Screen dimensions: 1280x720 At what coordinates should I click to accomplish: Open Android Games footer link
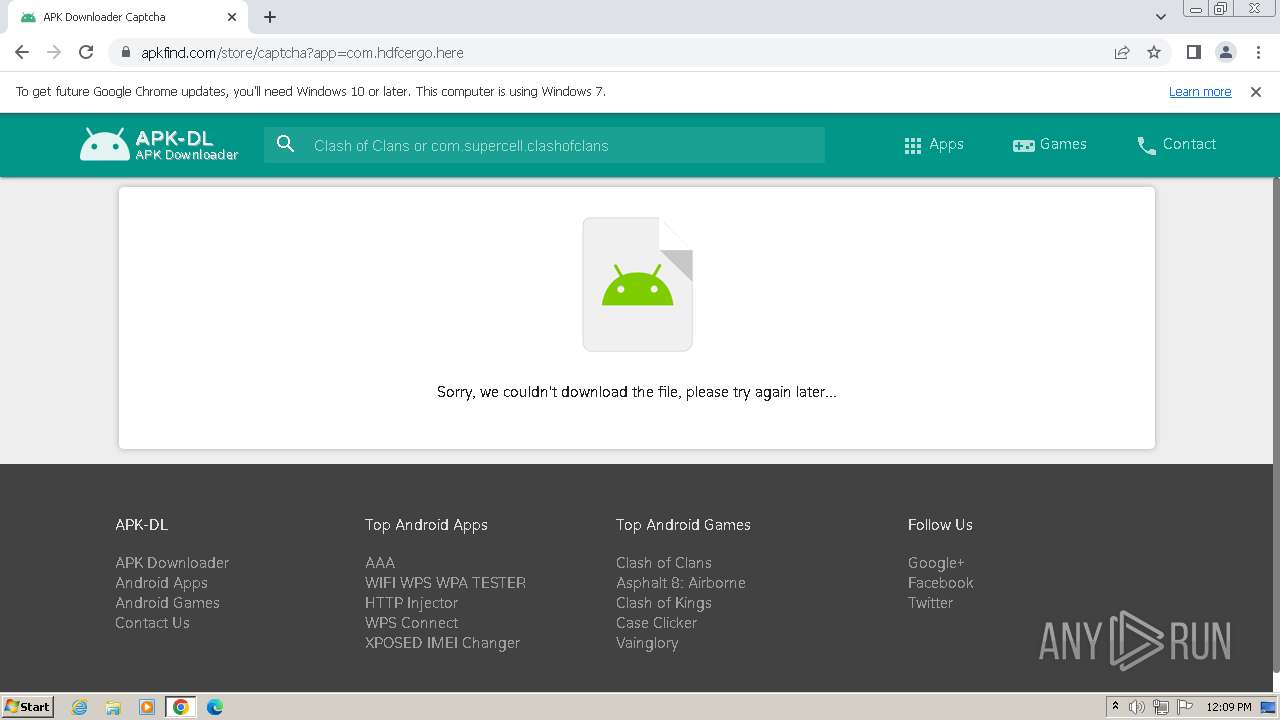(x=167, y=603)
